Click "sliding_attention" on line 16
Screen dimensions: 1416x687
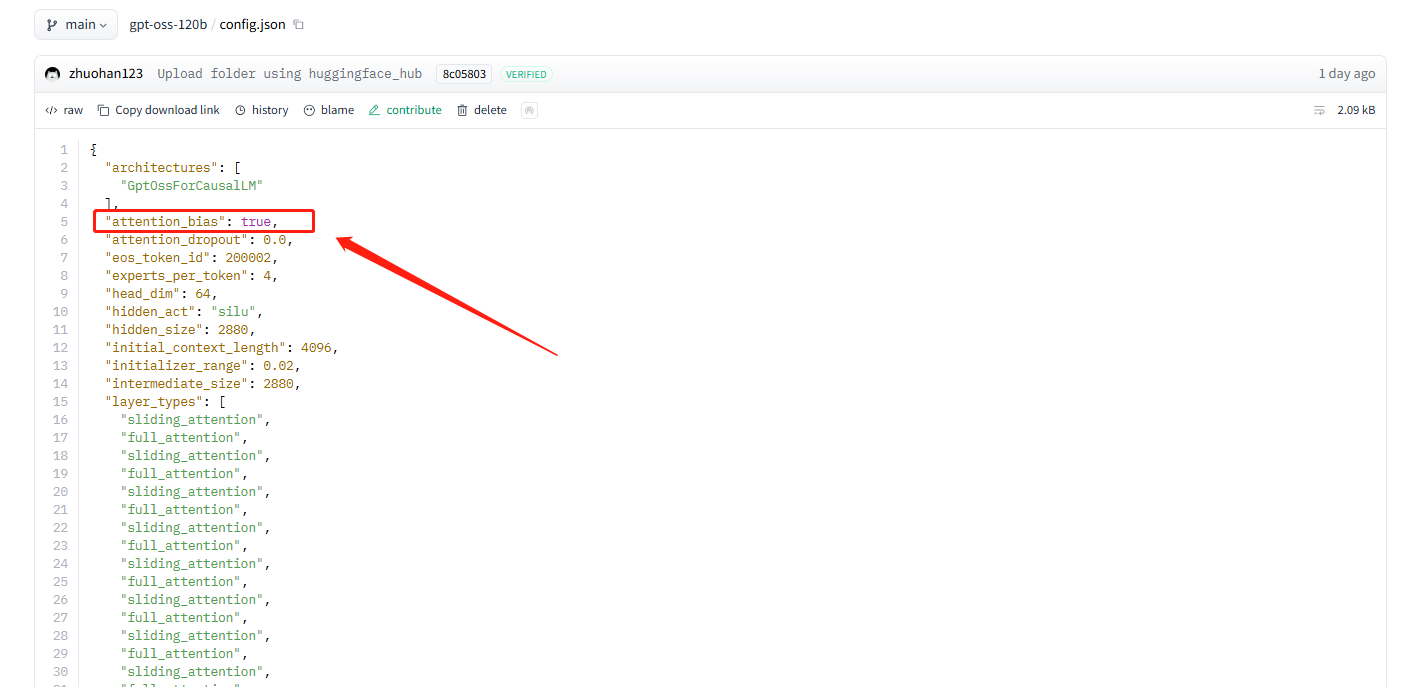click(192, 420)
